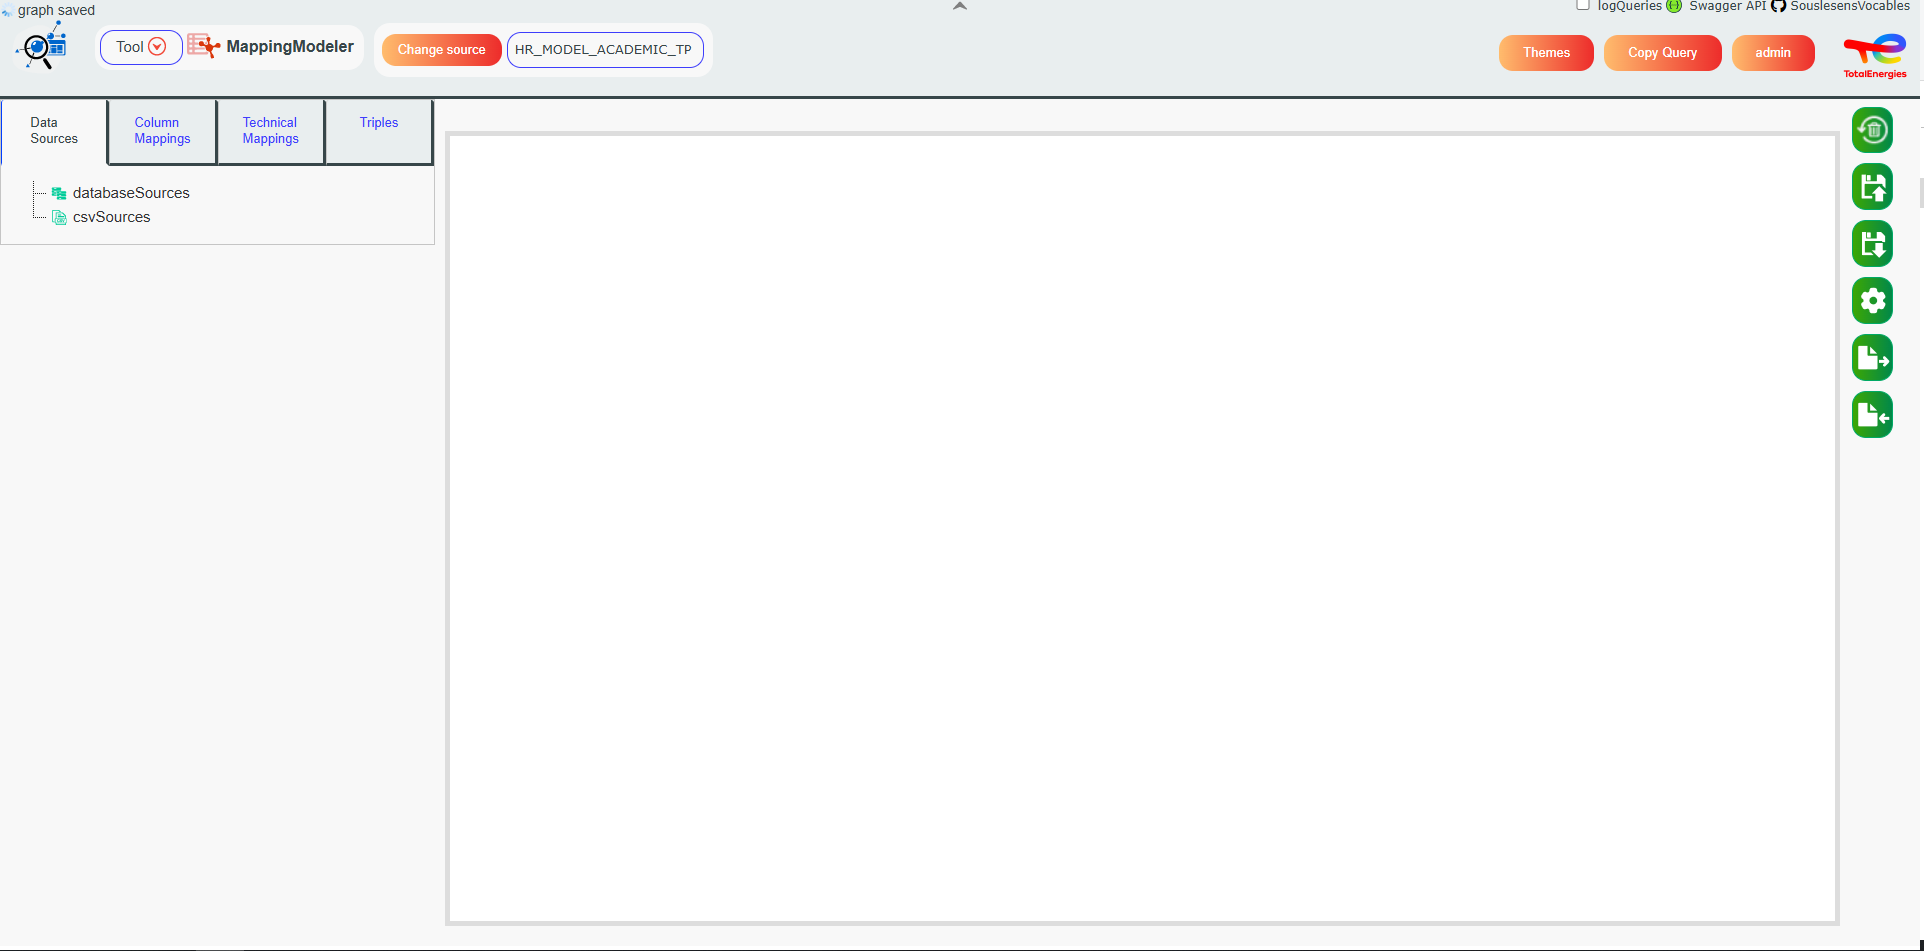Click the green clear graph trash icon
This screenshot has width=1924, height=951.
(1872, 130)
